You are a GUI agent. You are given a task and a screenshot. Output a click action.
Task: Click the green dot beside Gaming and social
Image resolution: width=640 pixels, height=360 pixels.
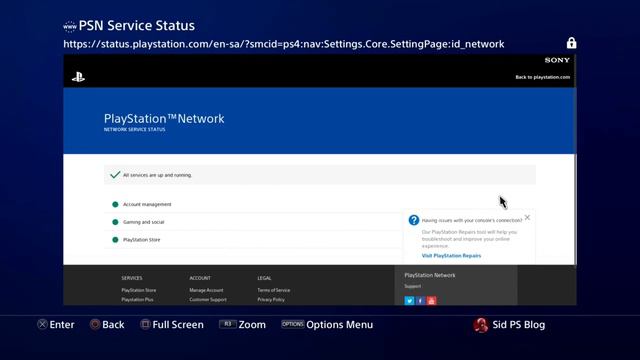115,222
